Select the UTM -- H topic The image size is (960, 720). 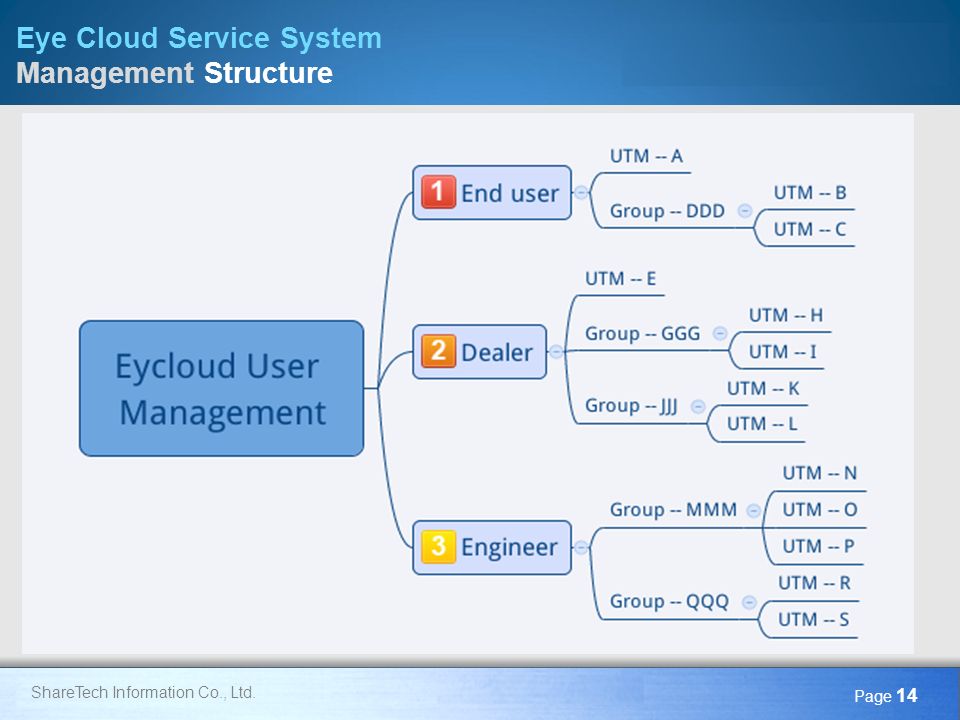tap(786, 315)
